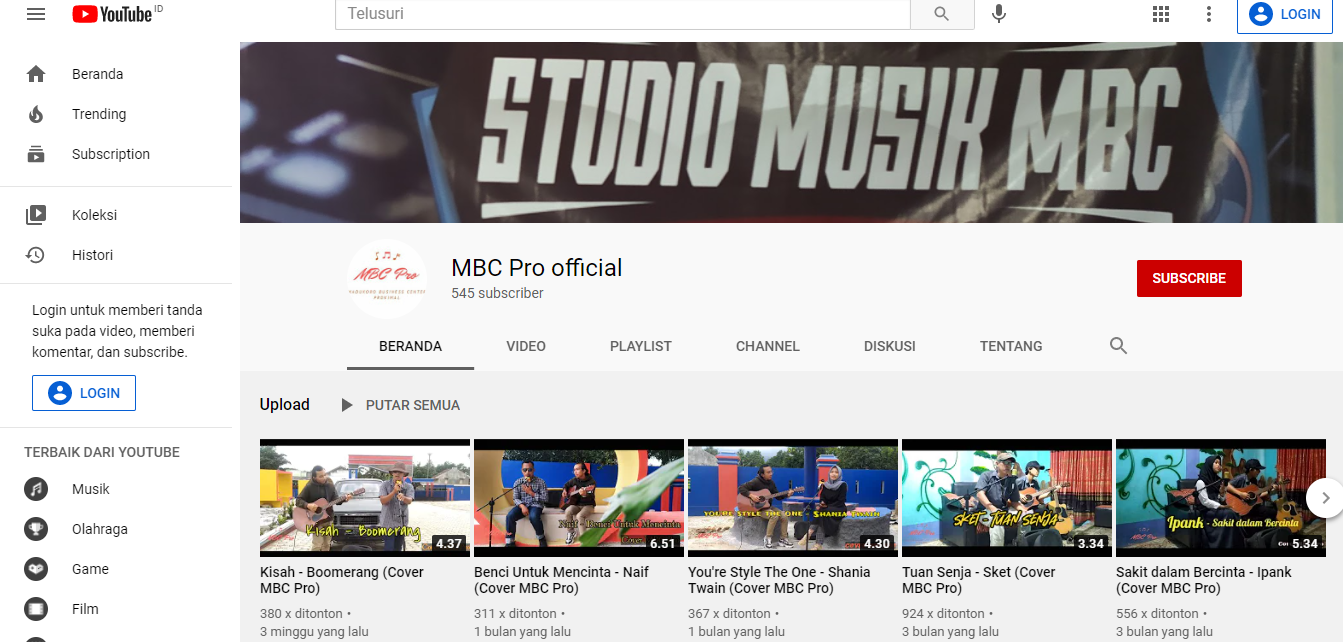Screen dimensions: 1343x642
Task: Click the search magnifier button
Action: click(x=942, y=14)
